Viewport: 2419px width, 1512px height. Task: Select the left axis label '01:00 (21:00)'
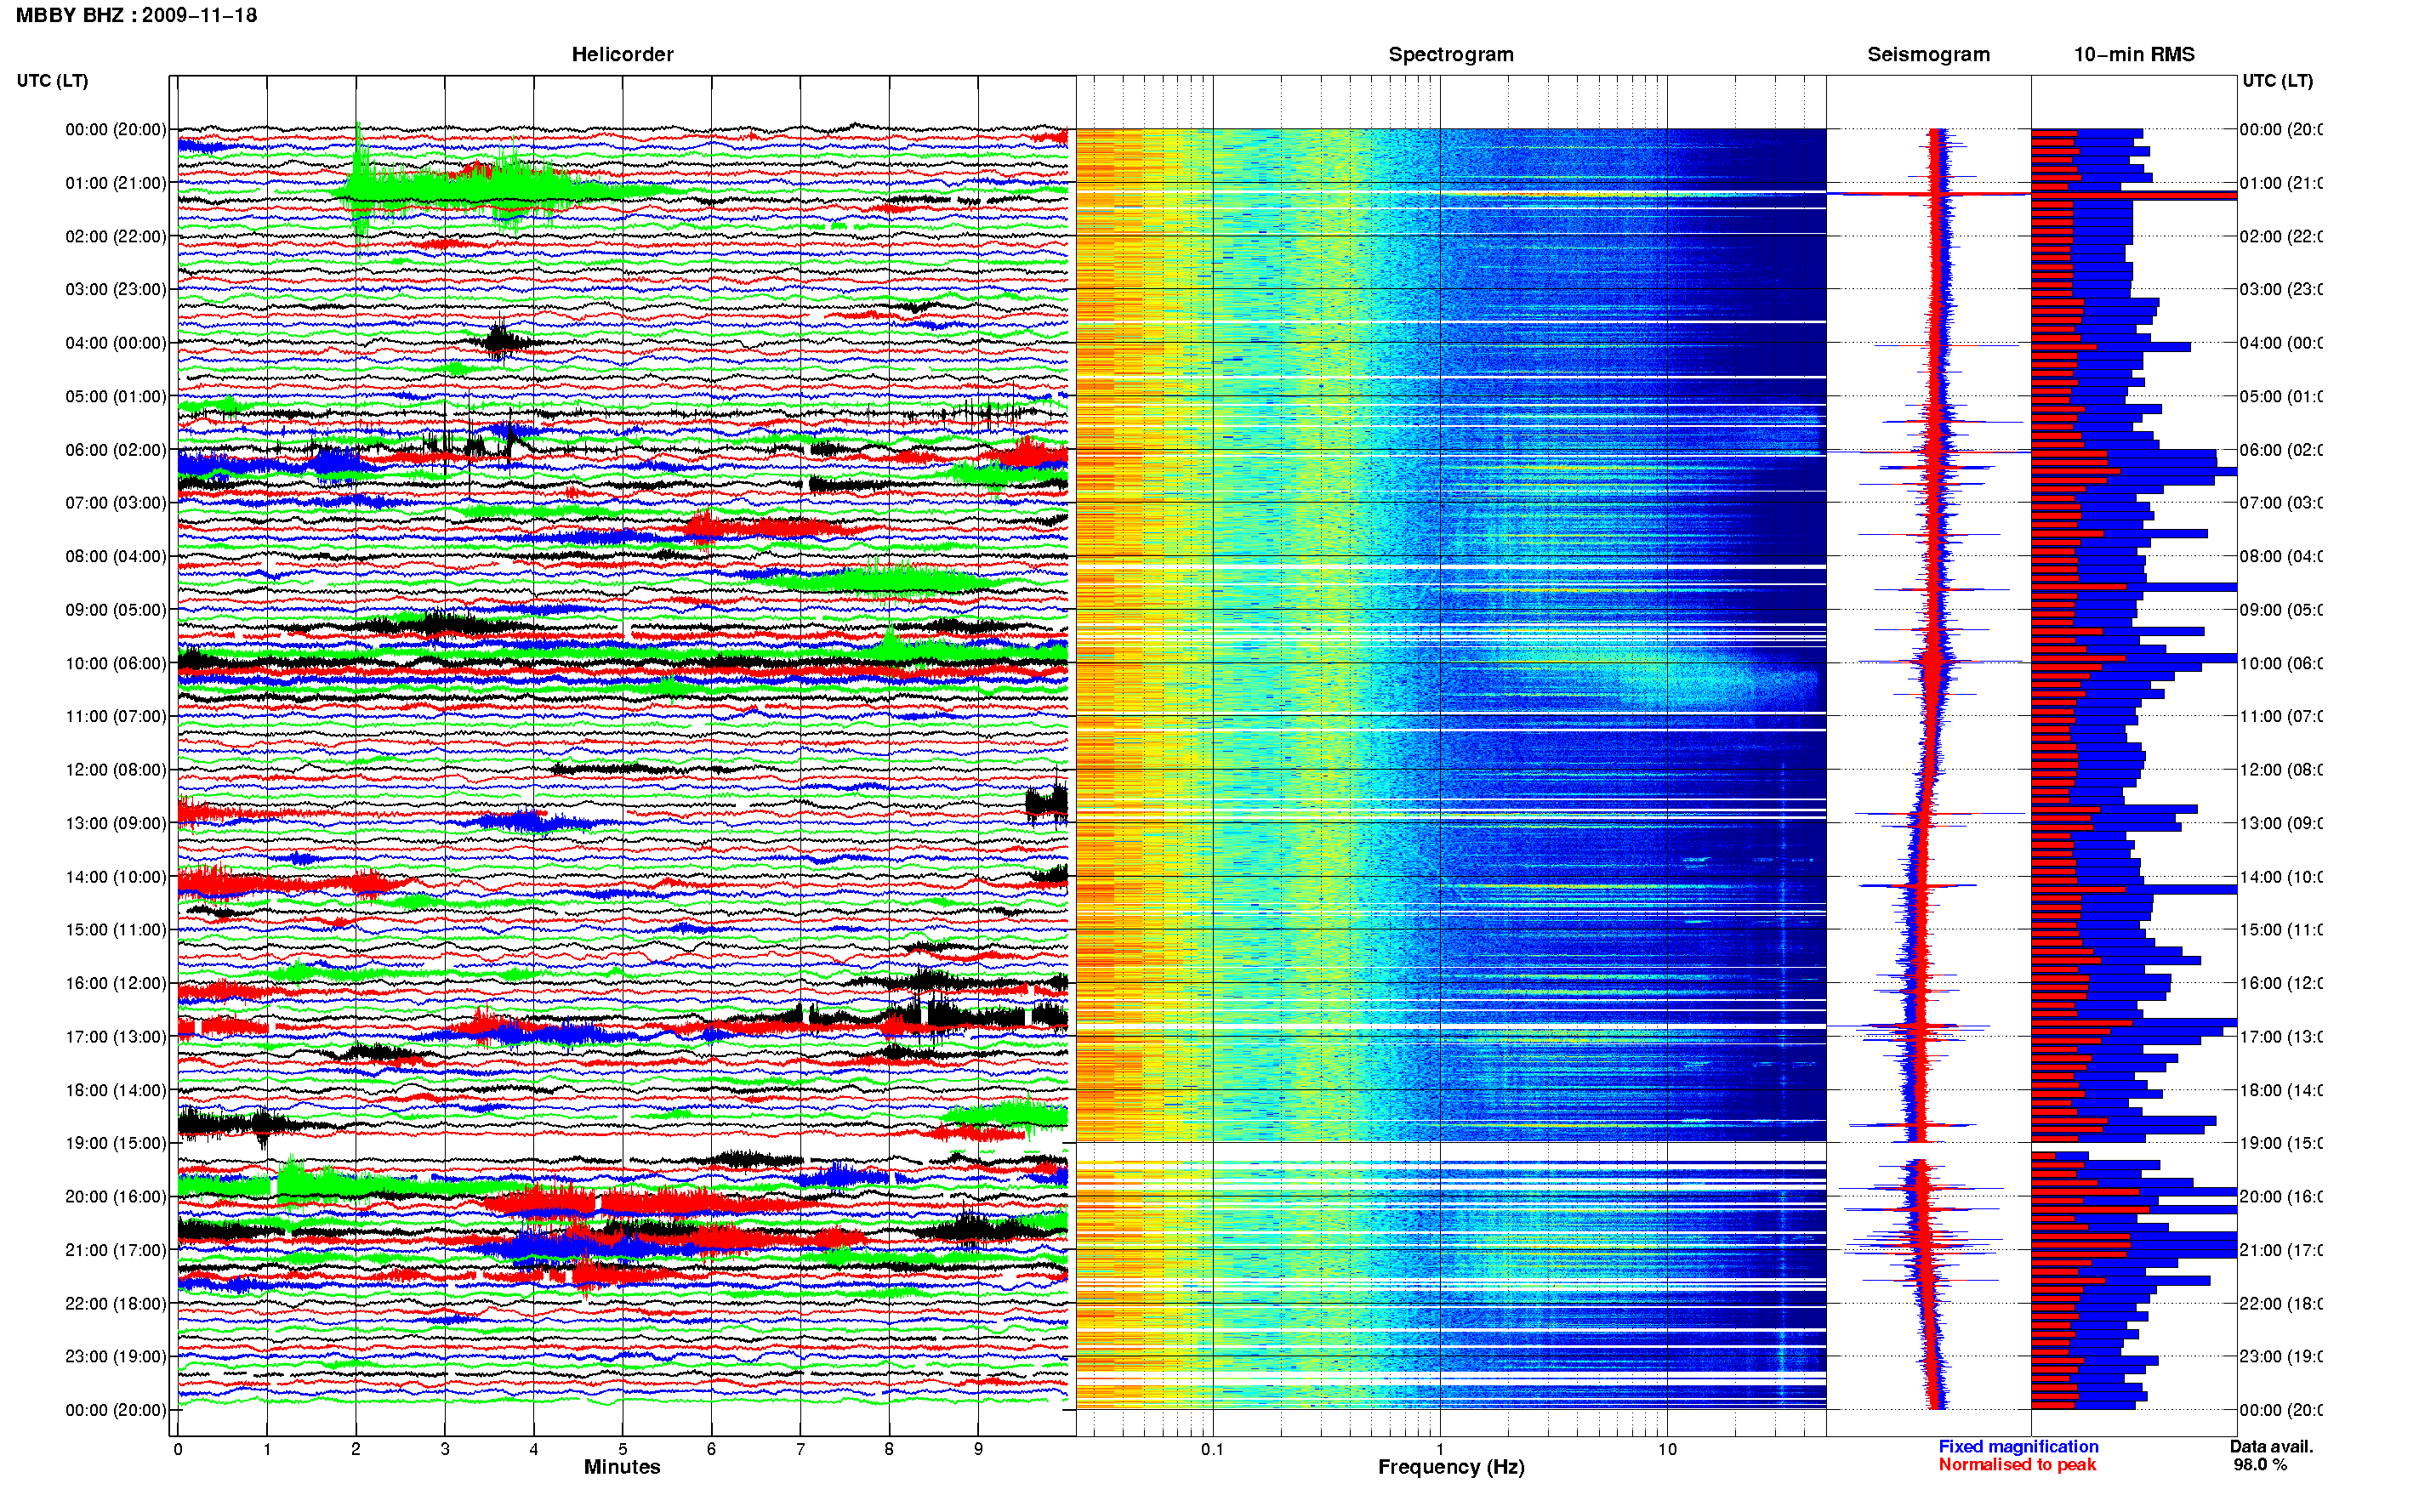pyautogui.click(x=116, y=183)
